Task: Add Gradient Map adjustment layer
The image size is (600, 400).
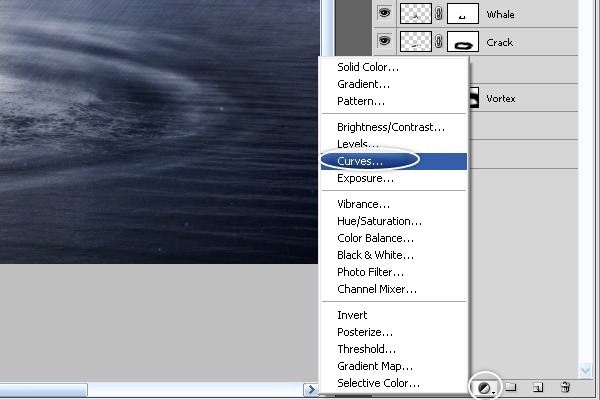Action: tap(394, 366)
